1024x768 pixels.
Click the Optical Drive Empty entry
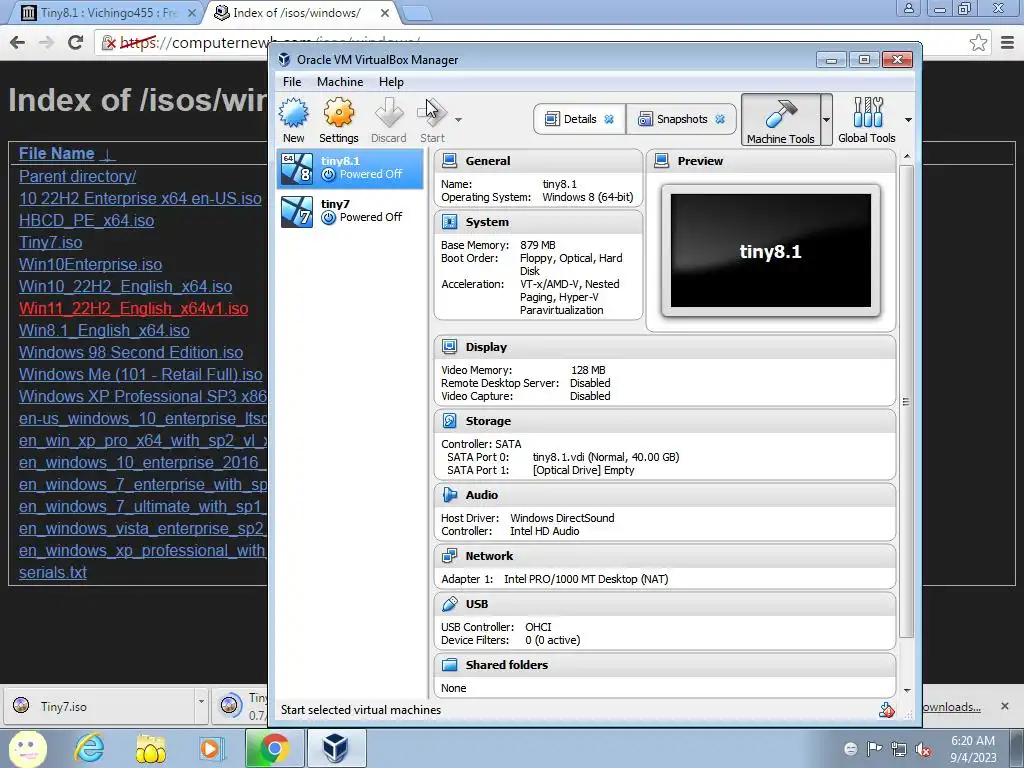click(584, 470)
